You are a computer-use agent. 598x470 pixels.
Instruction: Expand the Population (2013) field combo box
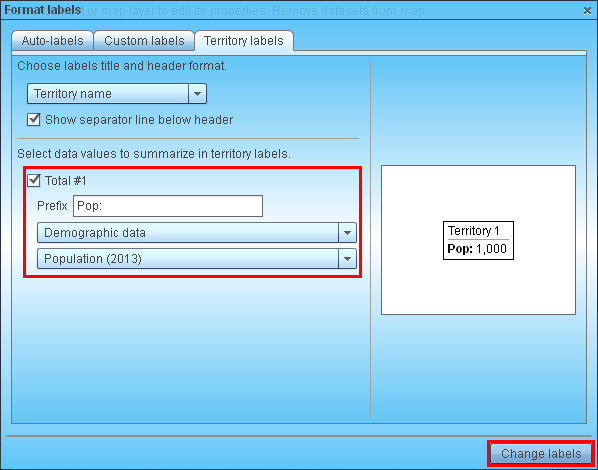point(197,259)
